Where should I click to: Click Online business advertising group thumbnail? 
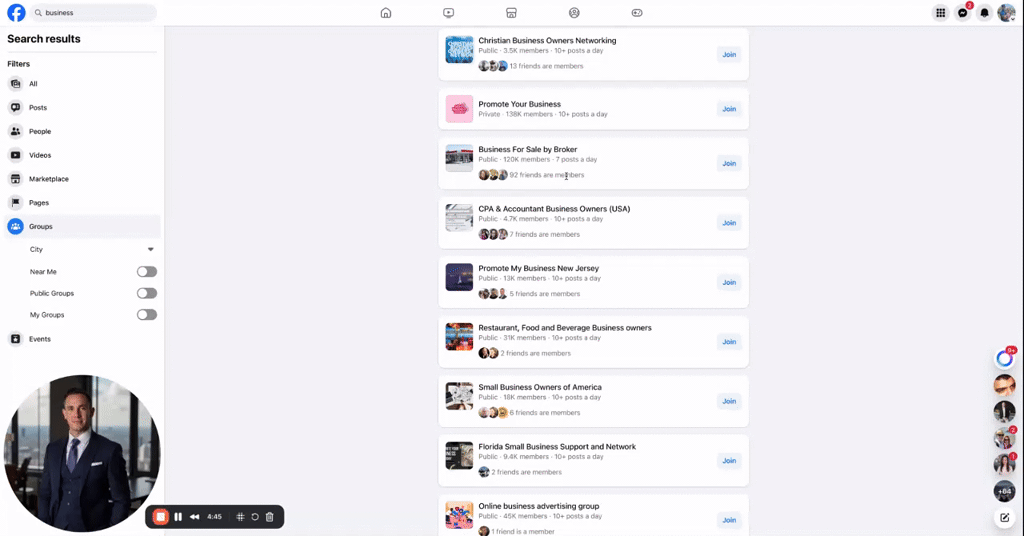tap(459, 515)
